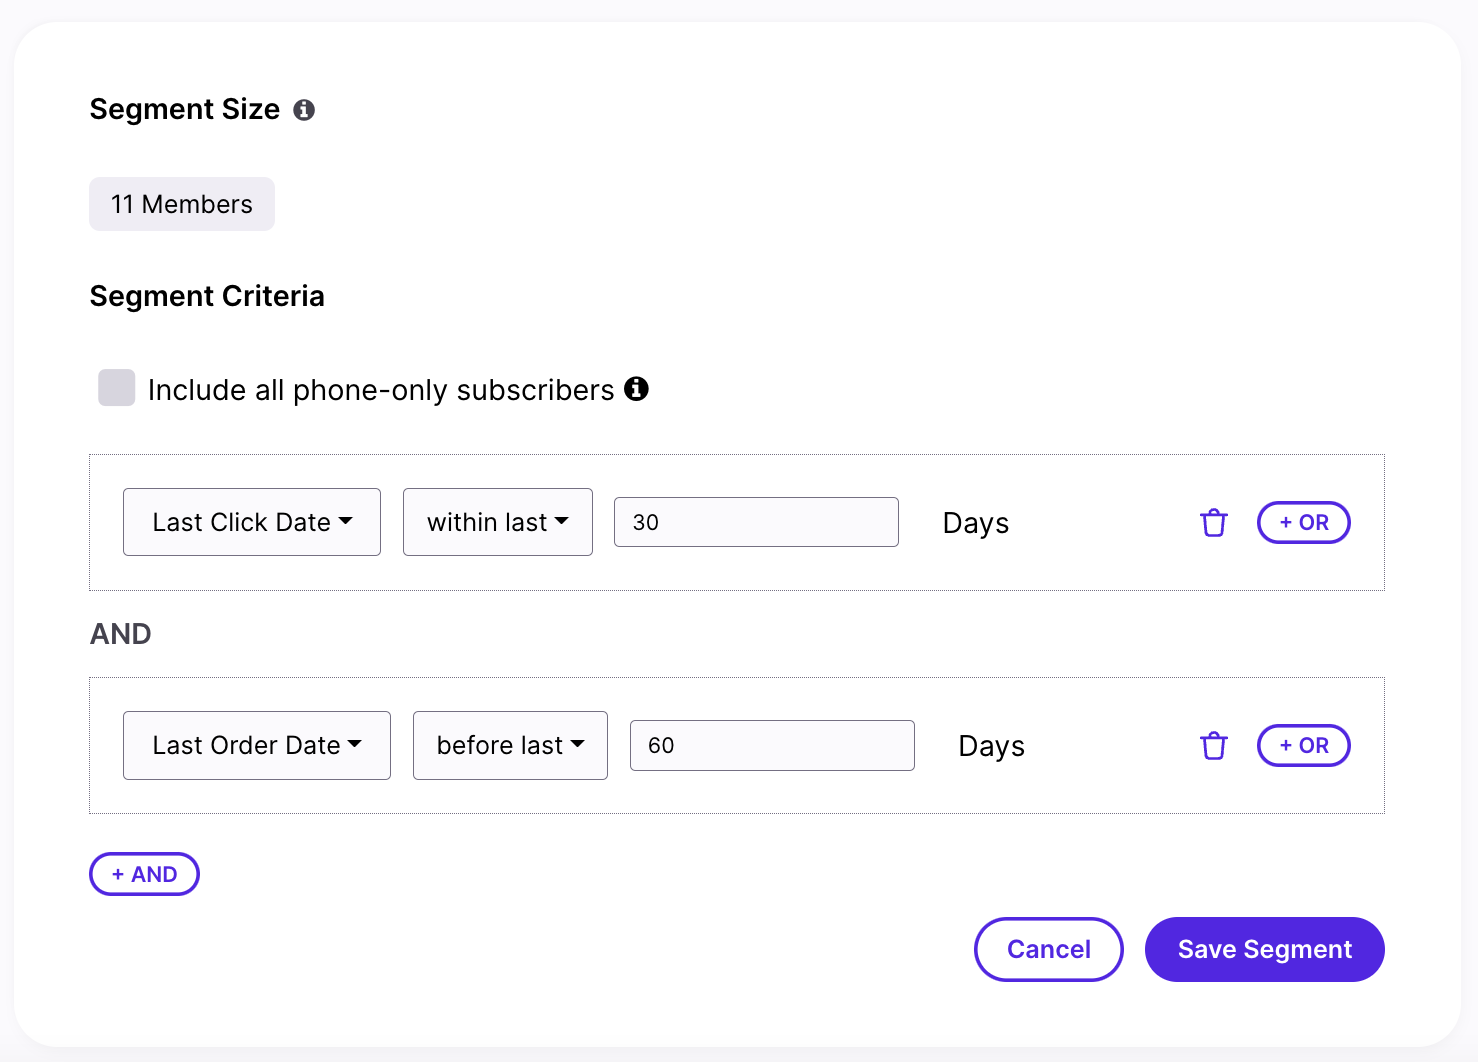Enable Include all phone-only subscribers checkbox
The height and width of the screenshot is (1062, 1478).
coord(116,388)
